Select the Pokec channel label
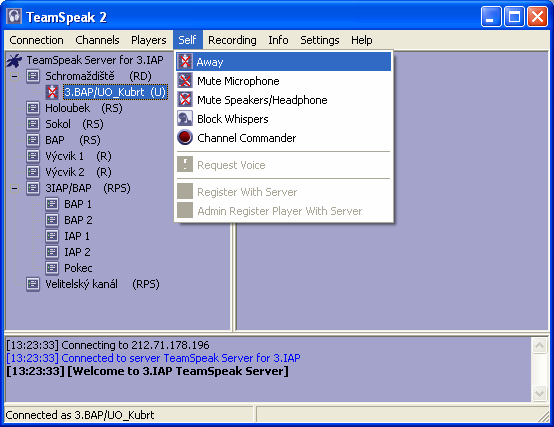Viewport: 554px width, 427px height. coord(78,268)
